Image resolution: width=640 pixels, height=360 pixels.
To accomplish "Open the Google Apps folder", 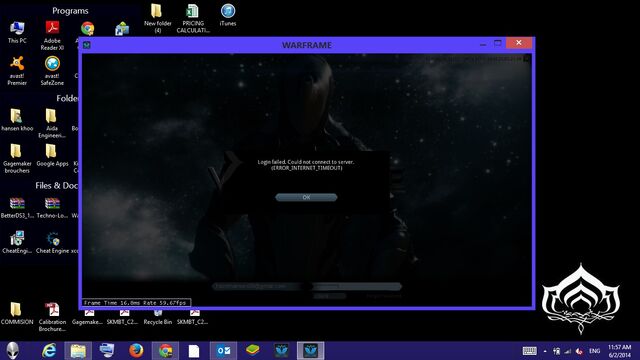I will [52, 155].
